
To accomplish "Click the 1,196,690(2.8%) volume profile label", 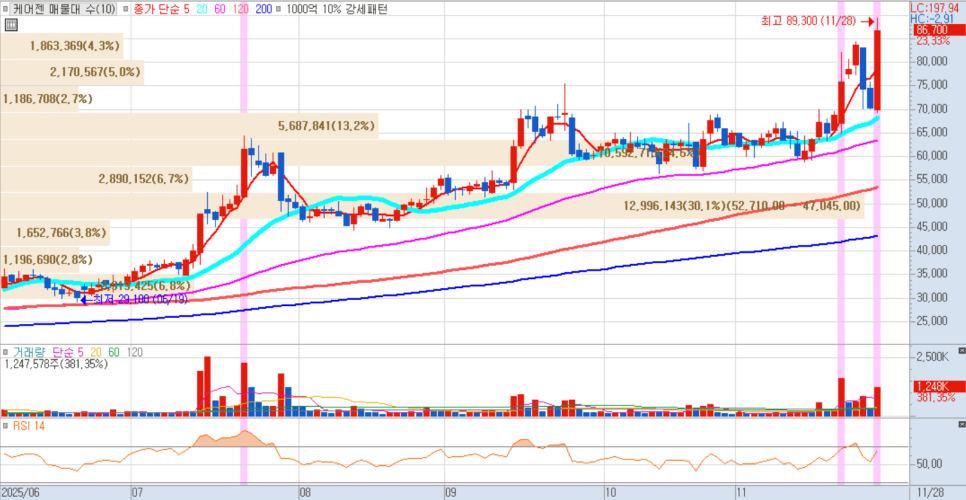I will click(48, 259).
